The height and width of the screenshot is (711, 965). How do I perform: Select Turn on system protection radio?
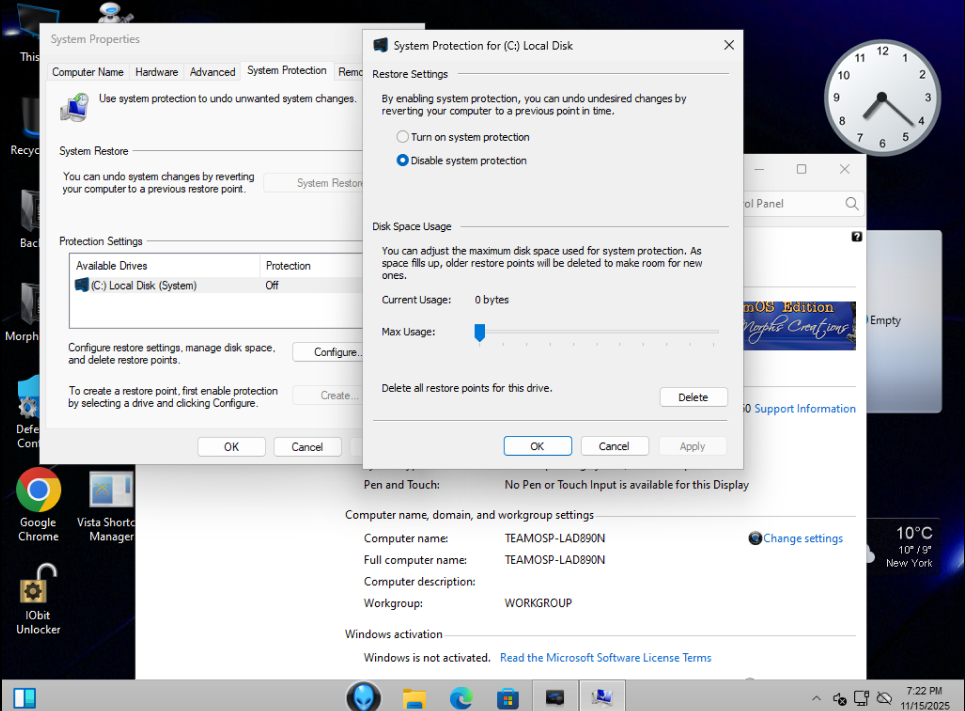pos(403,137)
